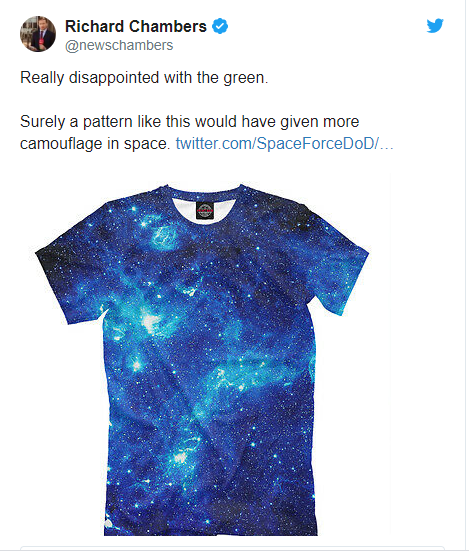Click the Twitter bird logo icon
Image resolution: width=469 pixels, height=554 pixels.
pos(435,25)
